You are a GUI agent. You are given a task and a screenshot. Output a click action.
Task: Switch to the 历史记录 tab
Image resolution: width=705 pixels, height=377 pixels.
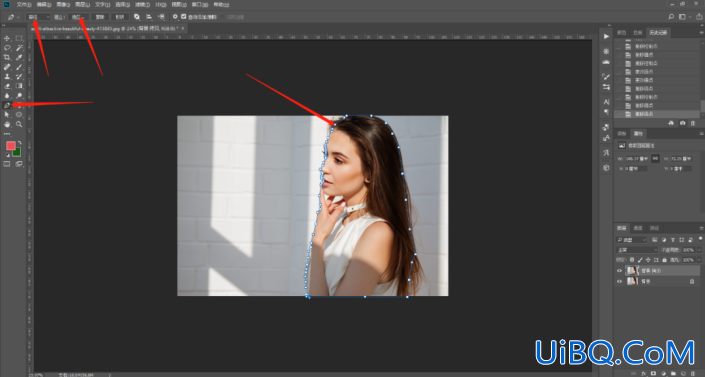point(657,32)
